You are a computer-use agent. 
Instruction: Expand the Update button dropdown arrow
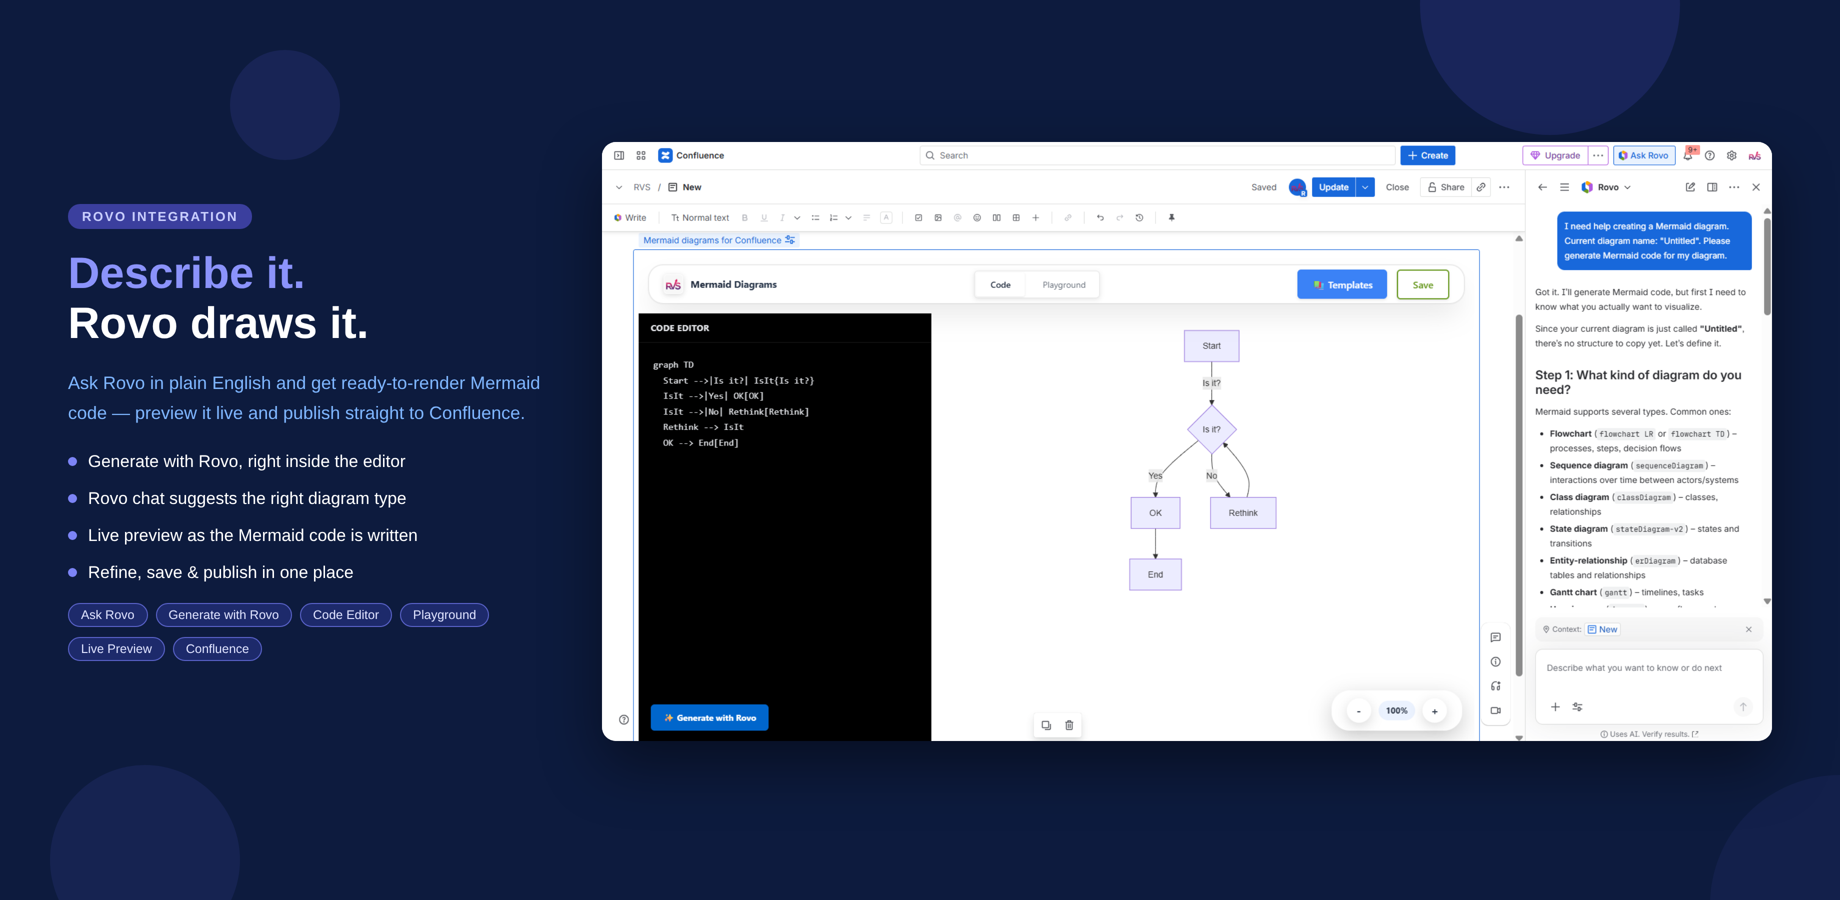(1365, 187)
